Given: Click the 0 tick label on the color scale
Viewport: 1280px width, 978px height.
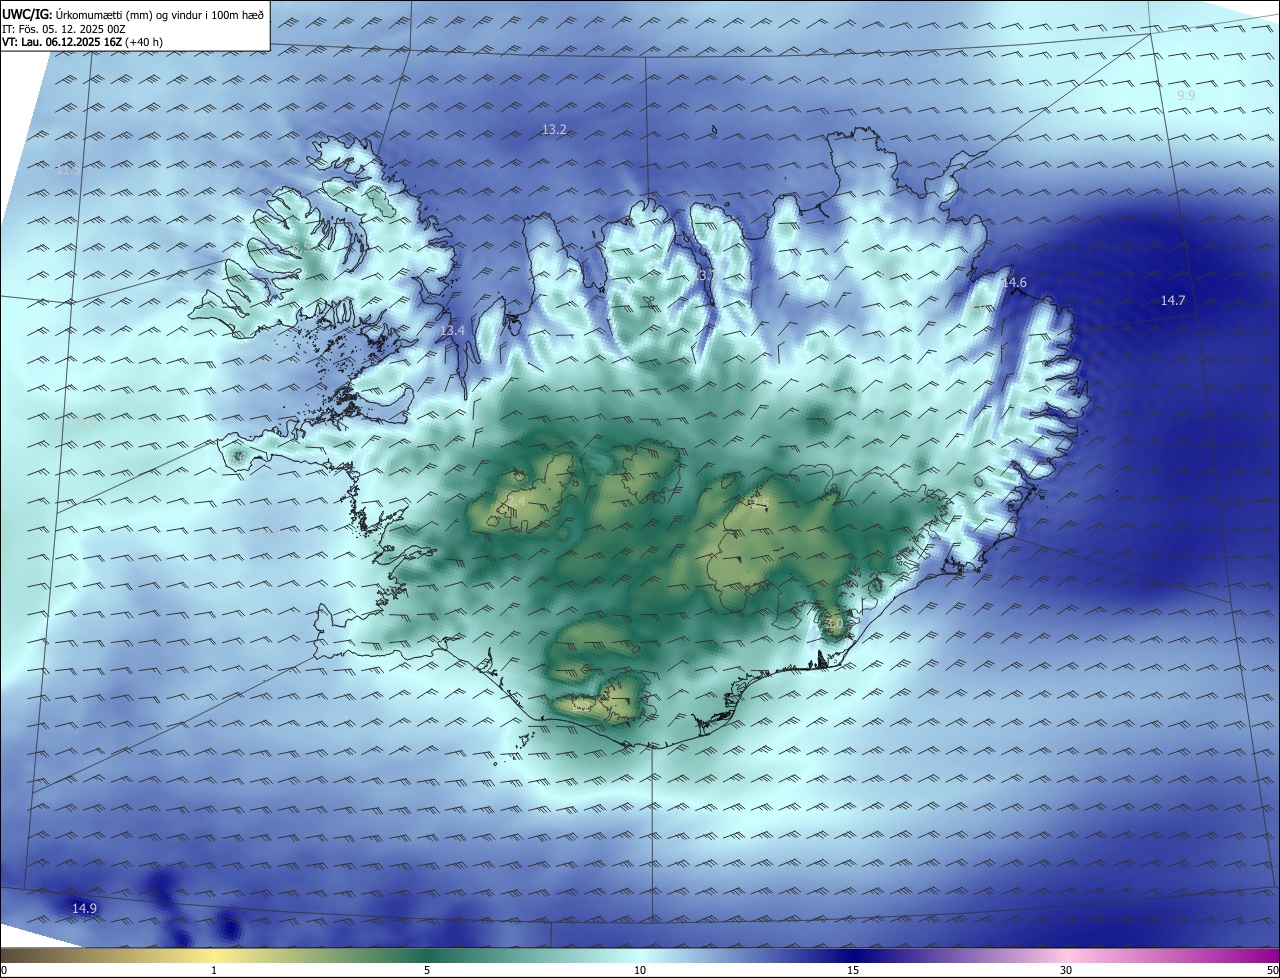Looking at the screenshot, I should (x=4, y=970).
